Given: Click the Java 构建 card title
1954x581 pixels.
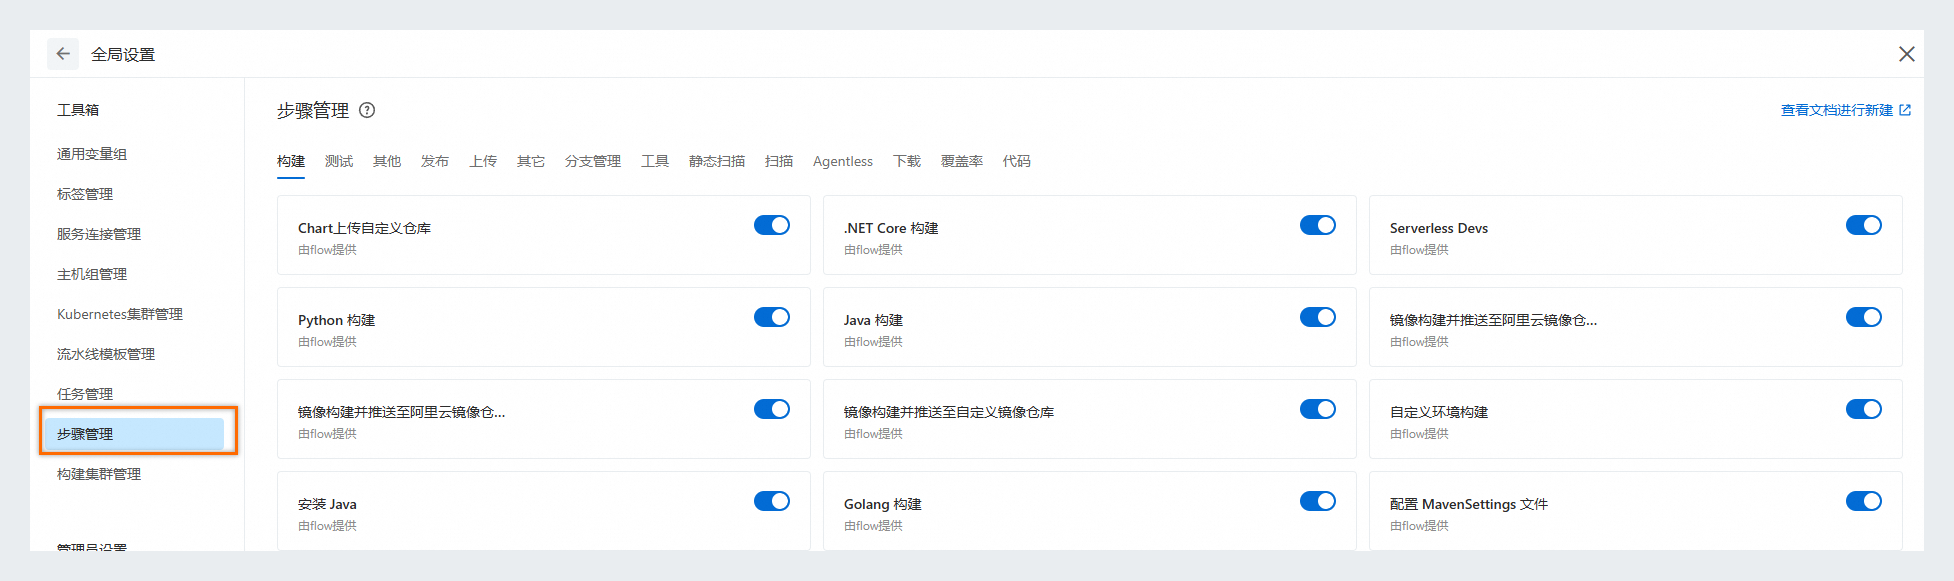Looking at the screenshot, I should pos(873,320).
